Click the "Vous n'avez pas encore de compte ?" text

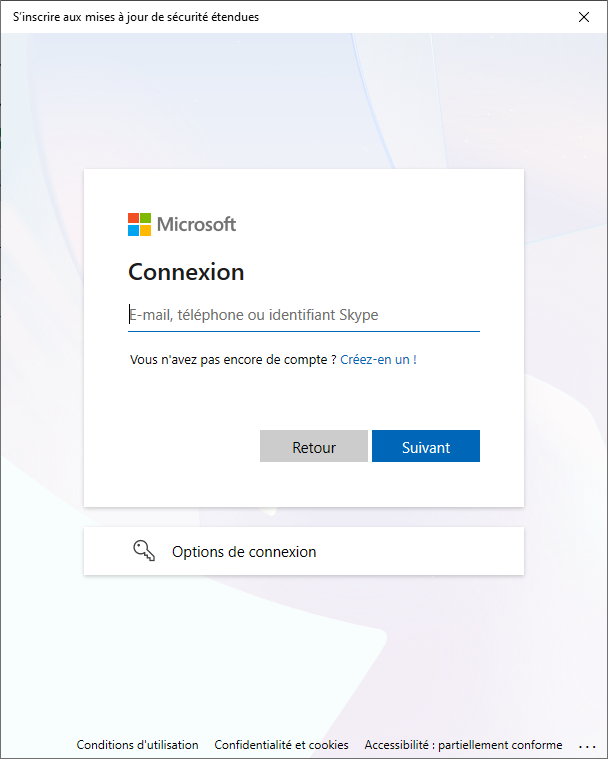[233, 359]
